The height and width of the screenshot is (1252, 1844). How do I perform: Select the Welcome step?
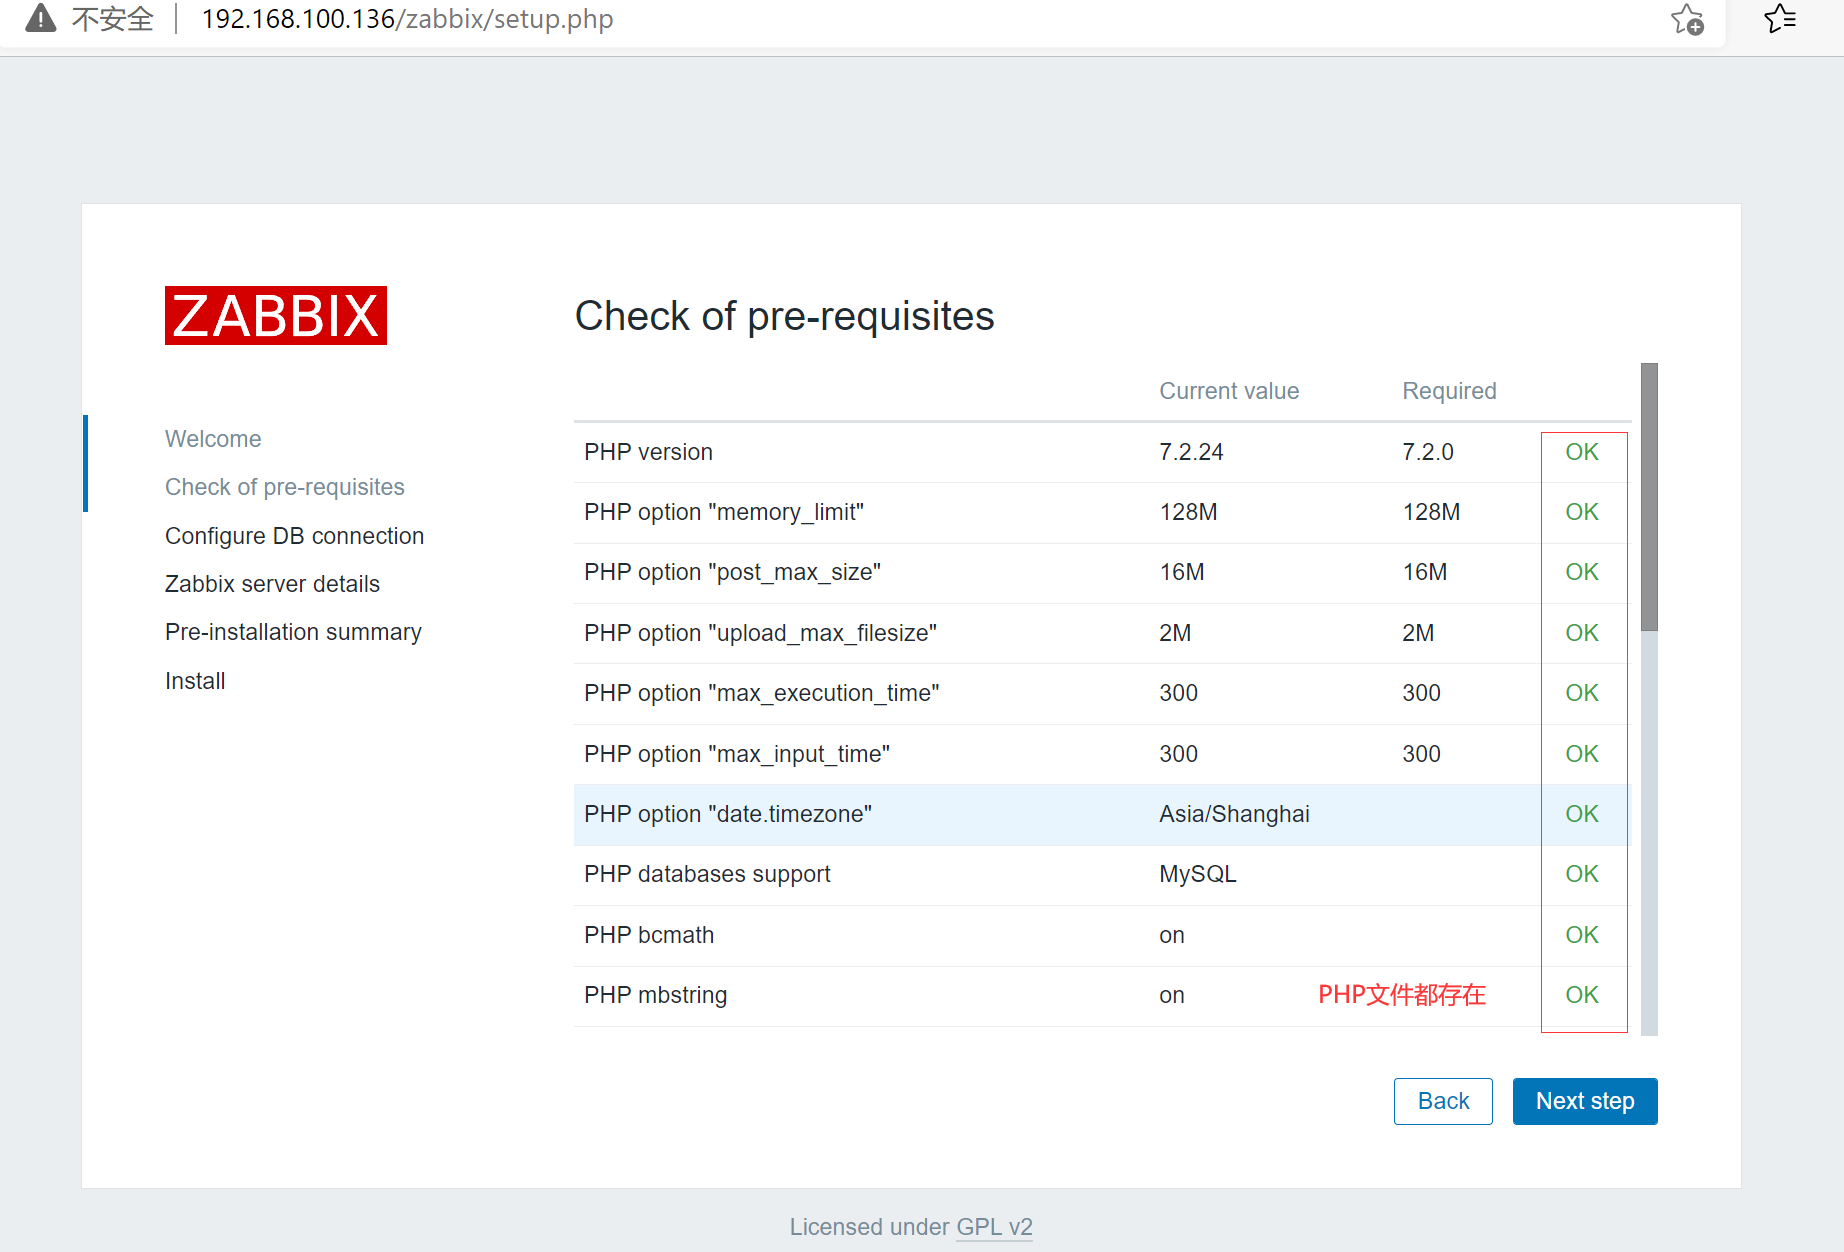point(213,438)
